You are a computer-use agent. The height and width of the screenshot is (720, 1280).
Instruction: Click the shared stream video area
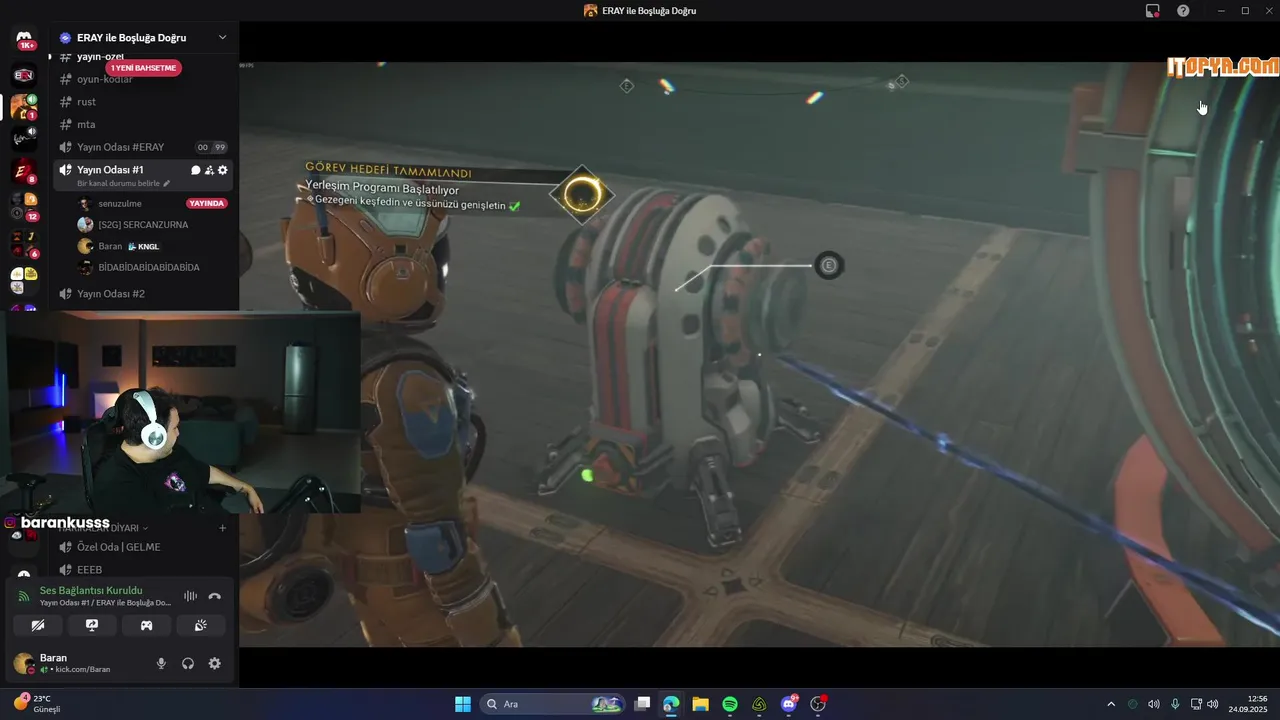pyautogui.click(x=760, y=353)
